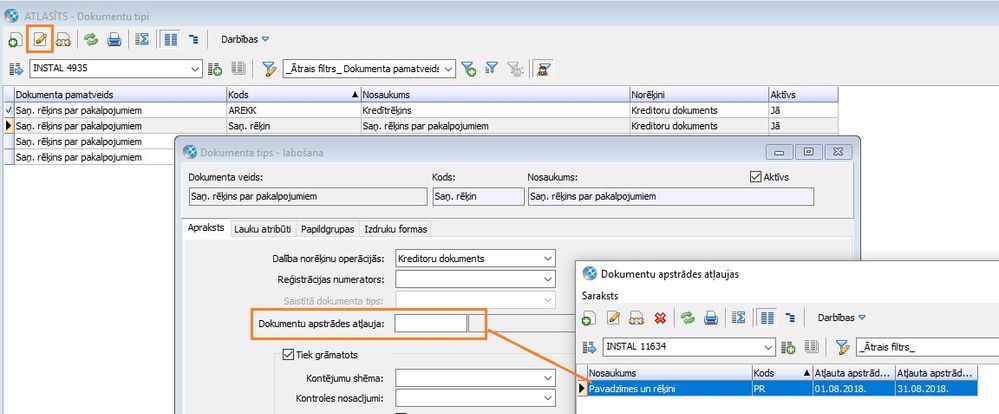Click the Nosaukums text field in edit dialog

671,197
